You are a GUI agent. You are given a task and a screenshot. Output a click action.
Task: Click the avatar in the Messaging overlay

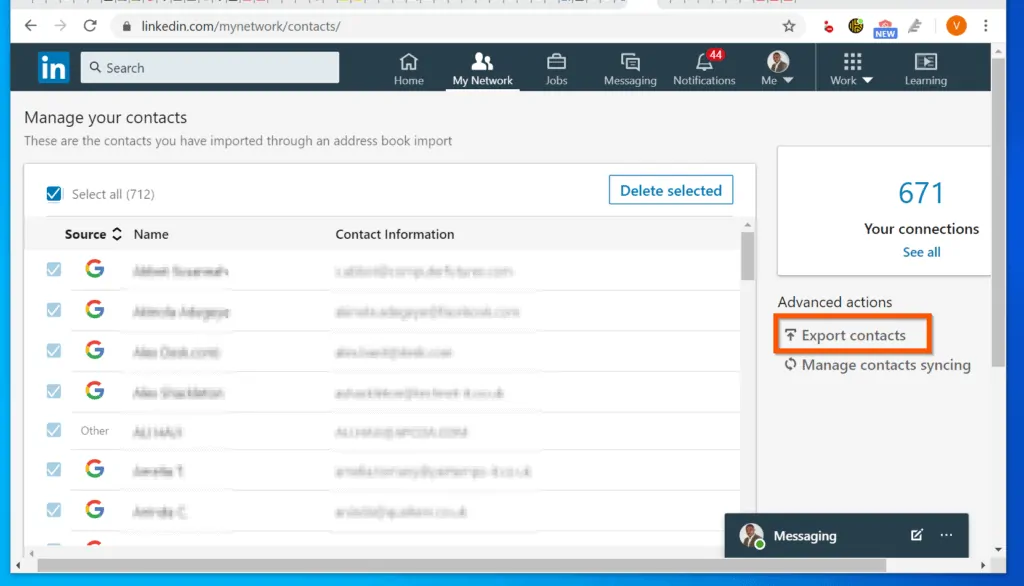click(752, 536)
